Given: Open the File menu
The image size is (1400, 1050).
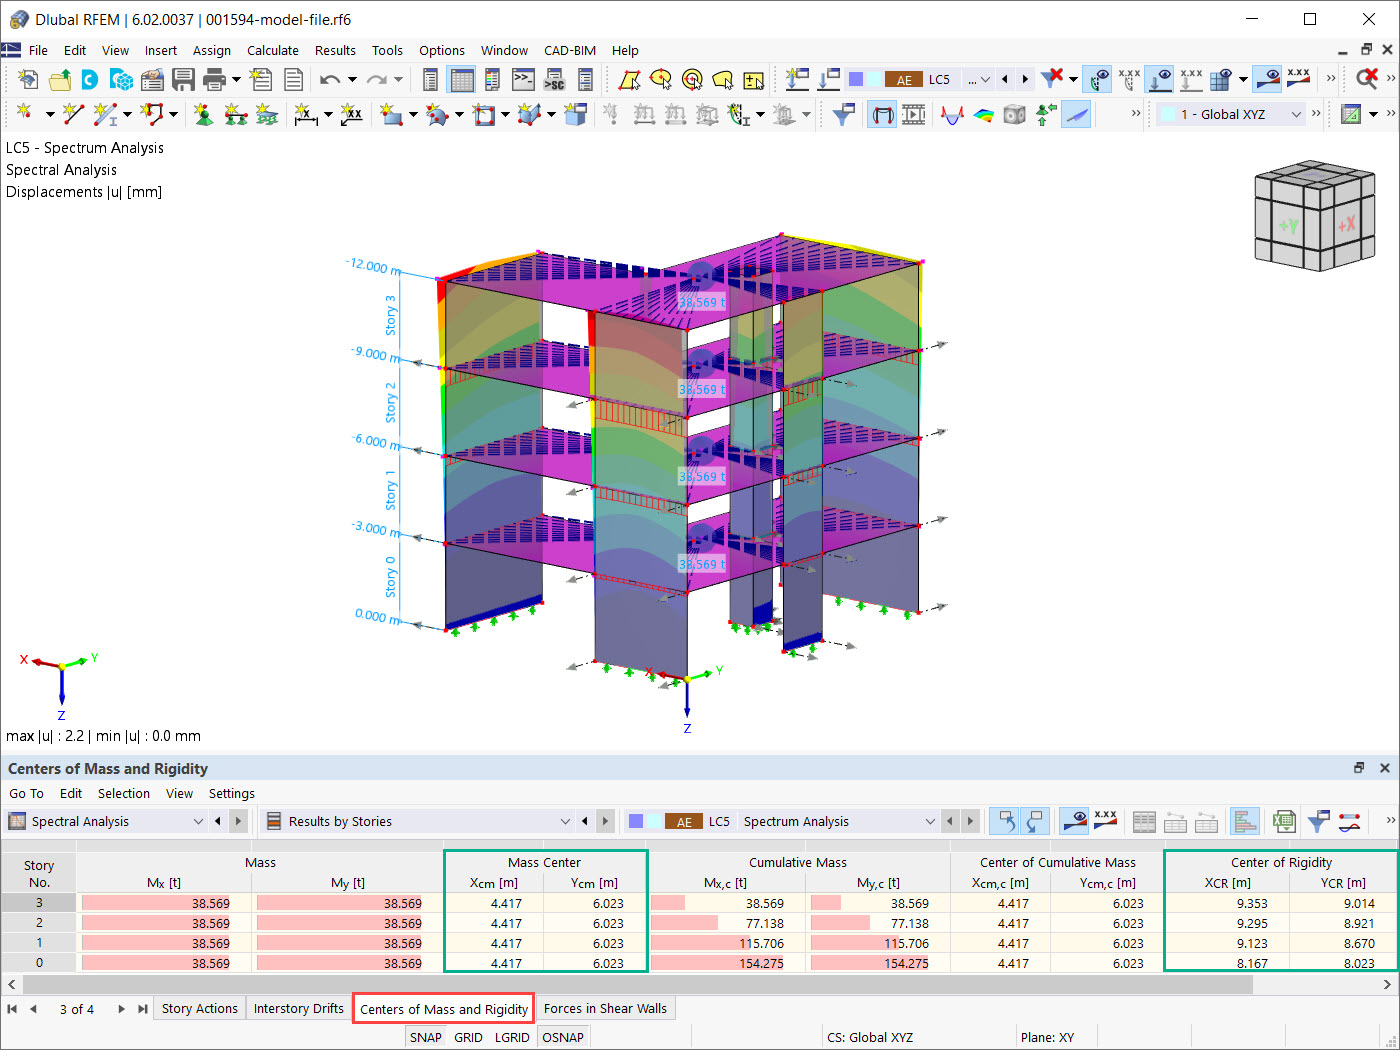Looking at the screenshot, I should point(38,50).
